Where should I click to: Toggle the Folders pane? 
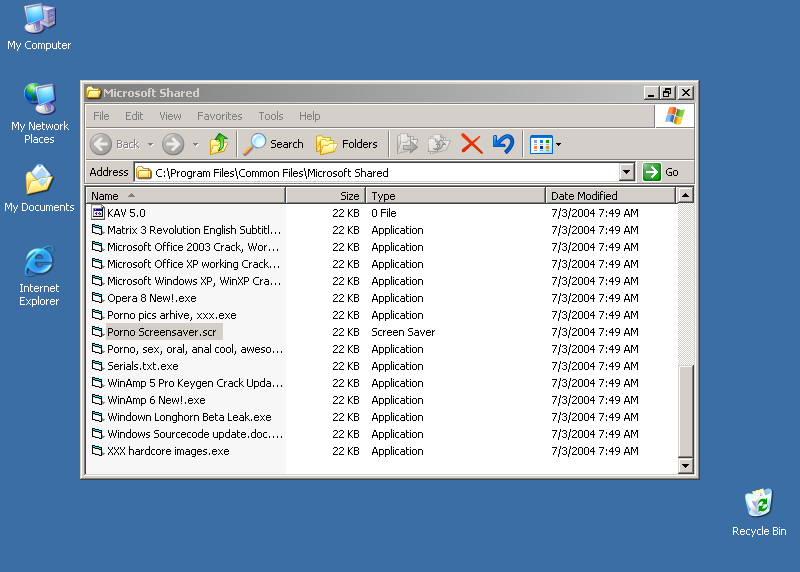(x=347, y=144)
